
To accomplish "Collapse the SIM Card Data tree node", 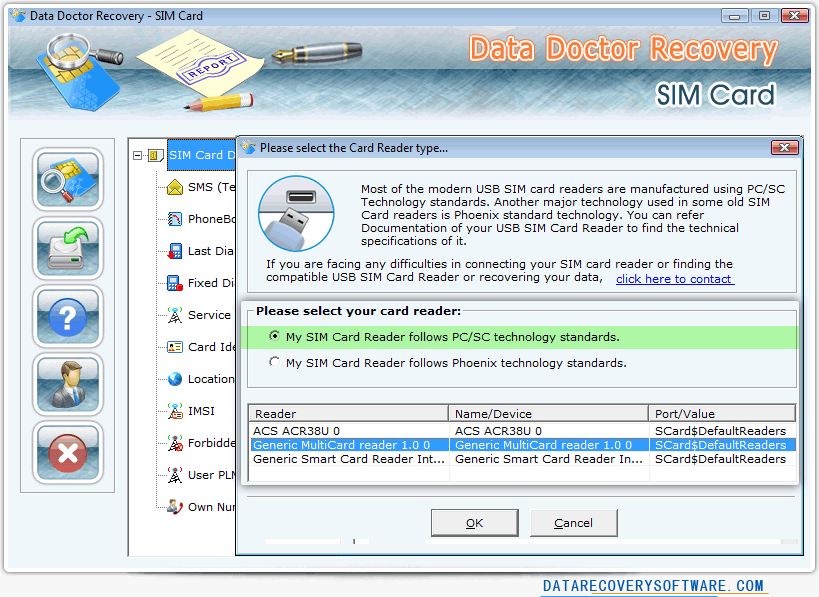I will [137, 155].
